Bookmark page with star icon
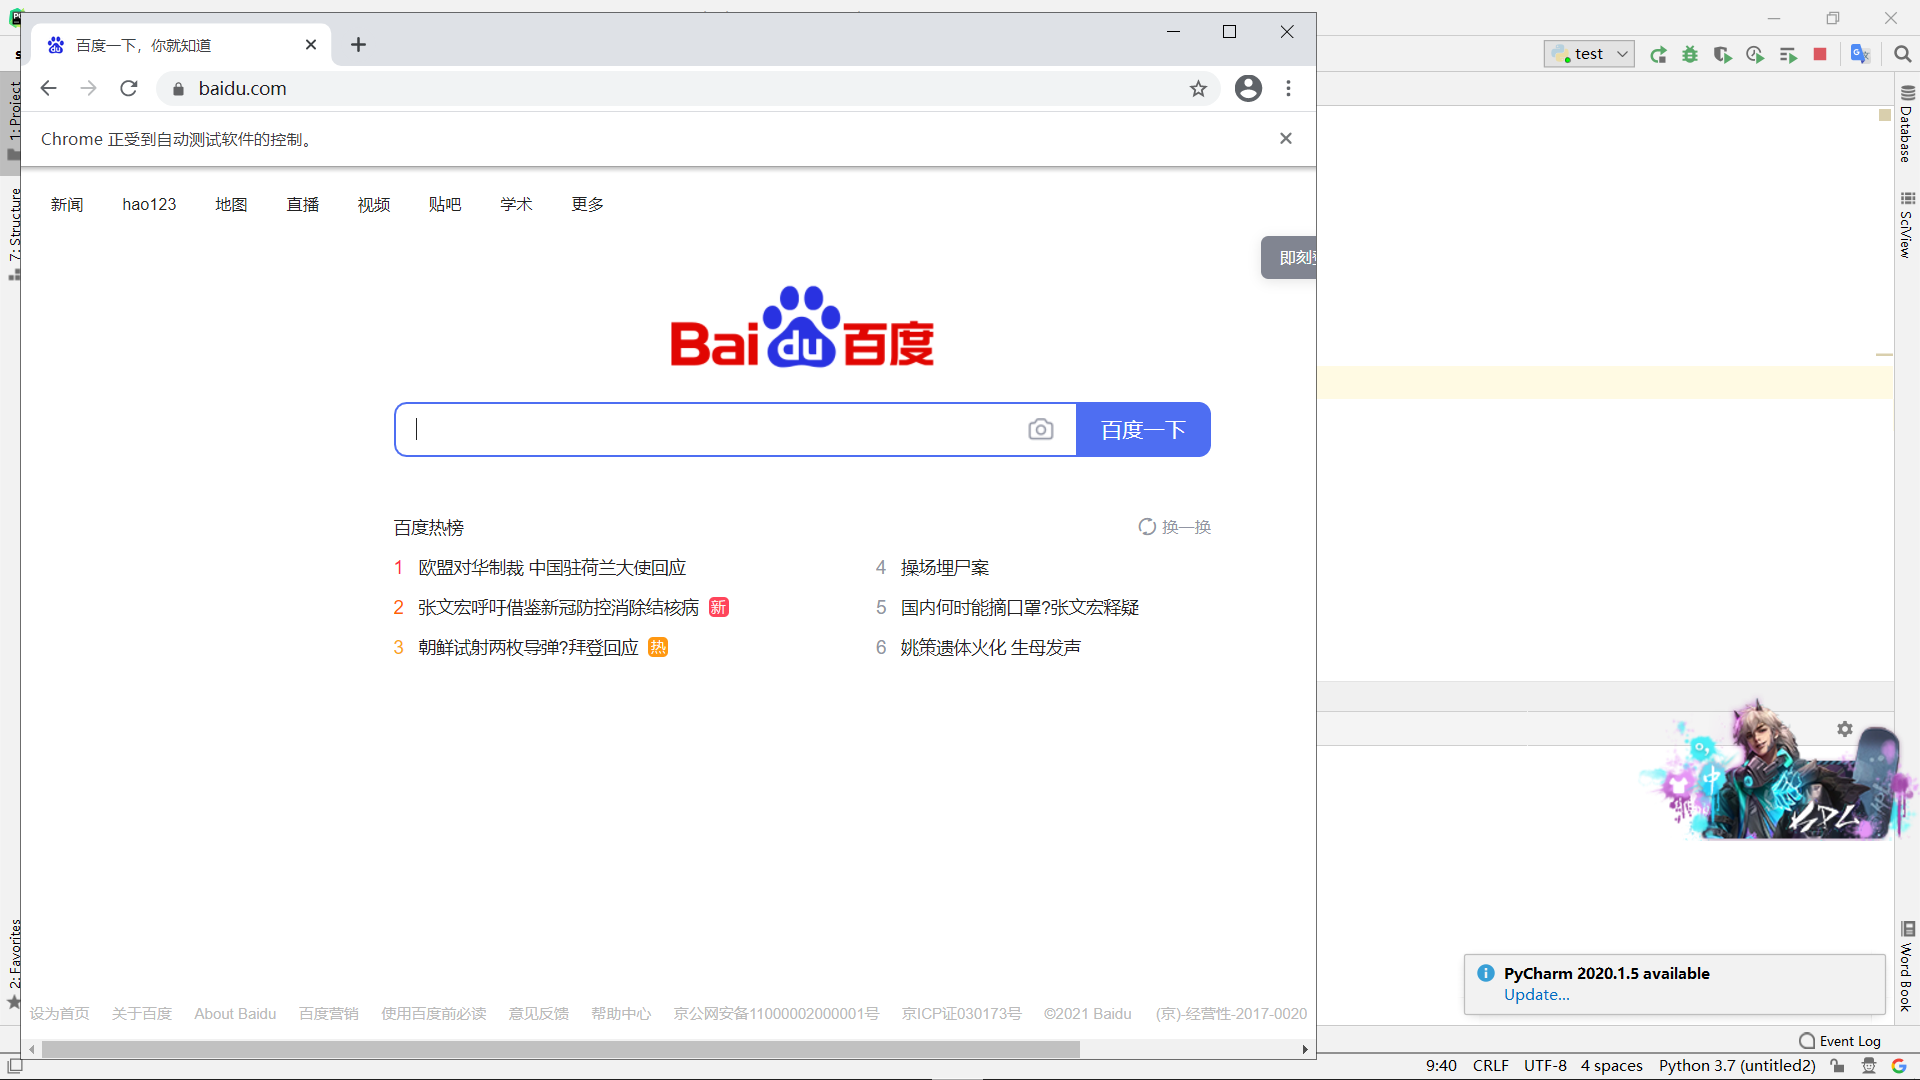 1198,89
